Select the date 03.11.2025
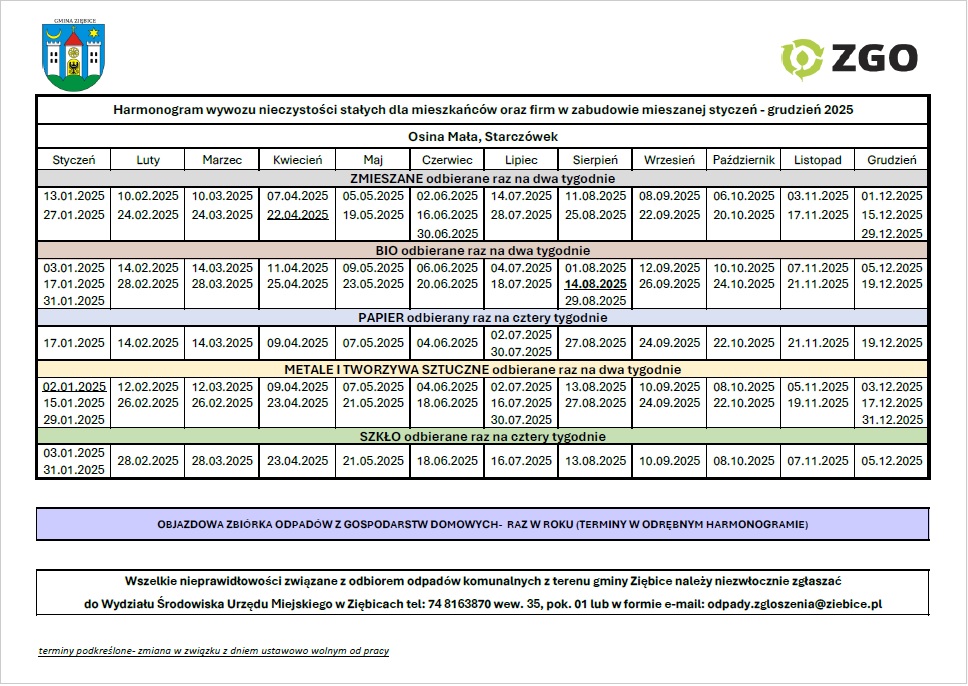The image size is (968, 686). click(x=817, y=196)
